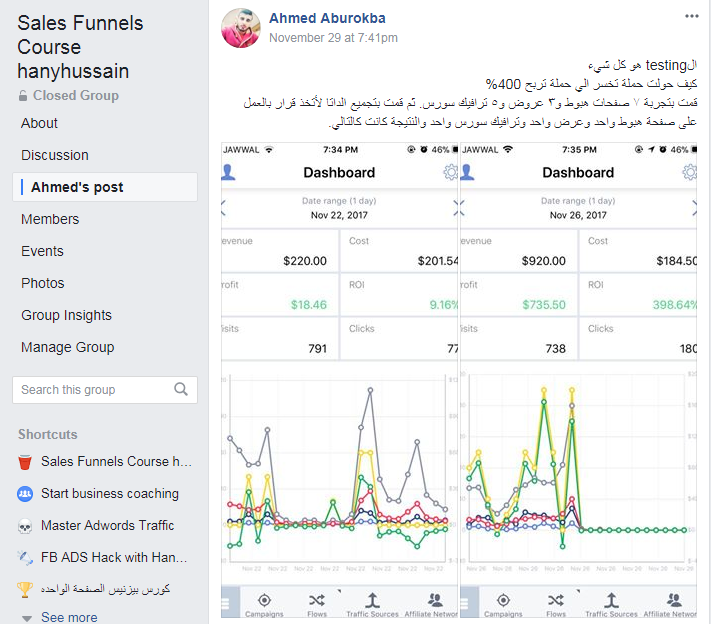Screen dimensions: 711x624
Task: Open the group Events page
Action: coord(42,251)
